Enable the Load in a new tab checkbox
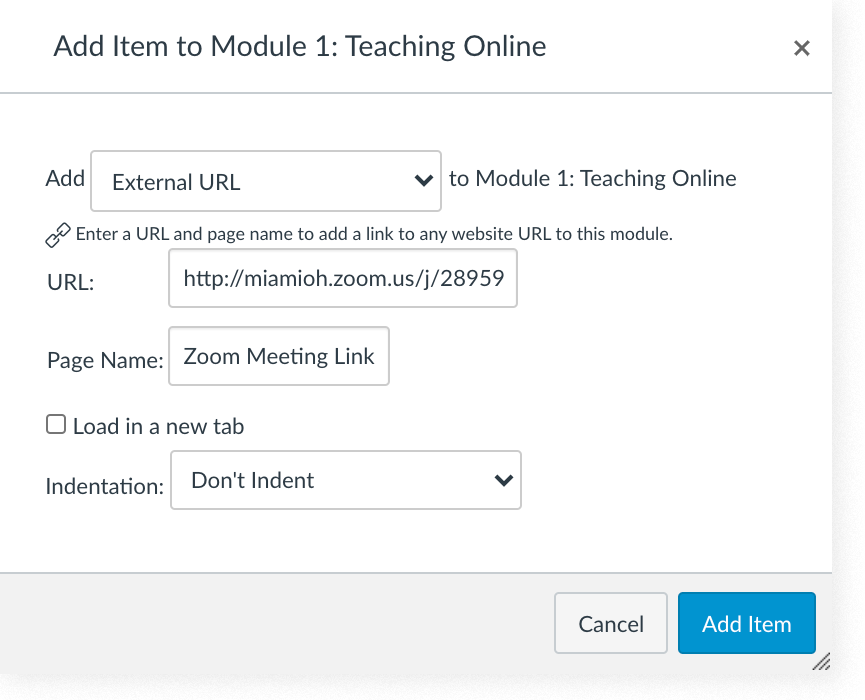865x700 pixels. [x=56, y=425]
